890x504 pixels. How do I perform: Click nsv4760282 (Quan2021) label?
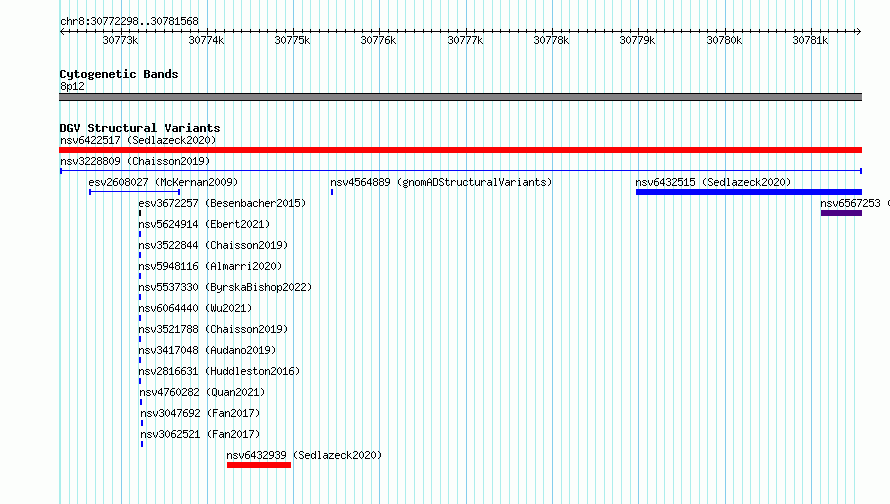[x=202, y=392]
